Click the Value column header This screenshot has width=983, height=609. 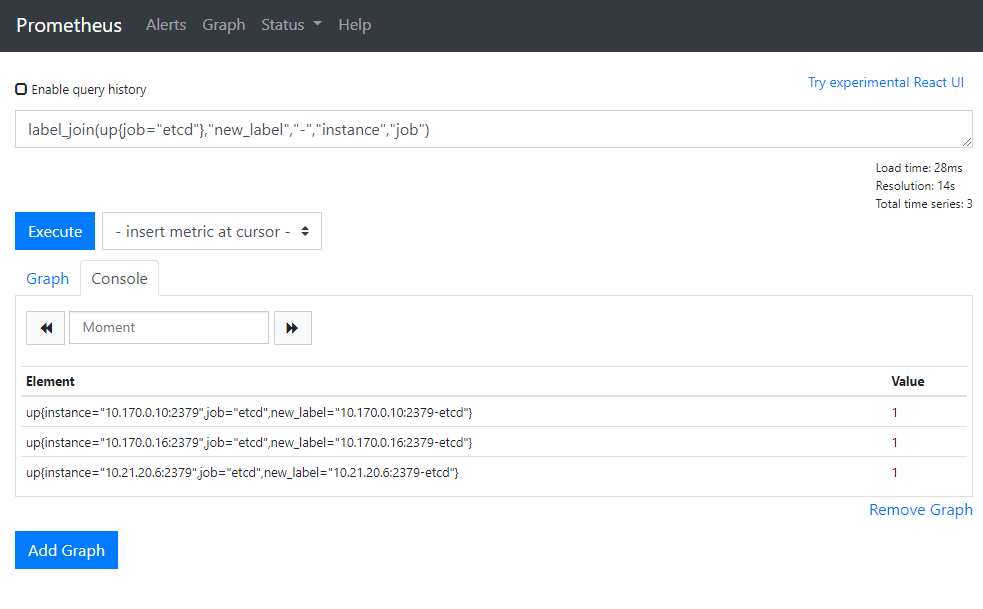(x=907, y=381)
